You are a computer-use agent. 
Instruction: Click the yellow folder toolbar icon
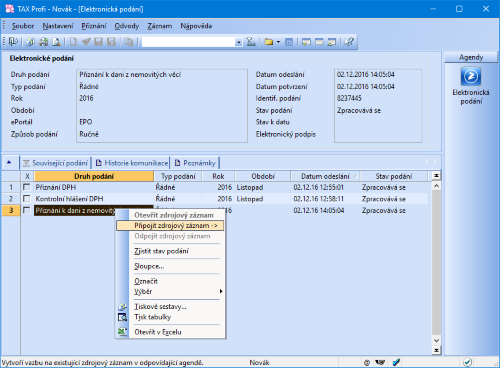269,42
